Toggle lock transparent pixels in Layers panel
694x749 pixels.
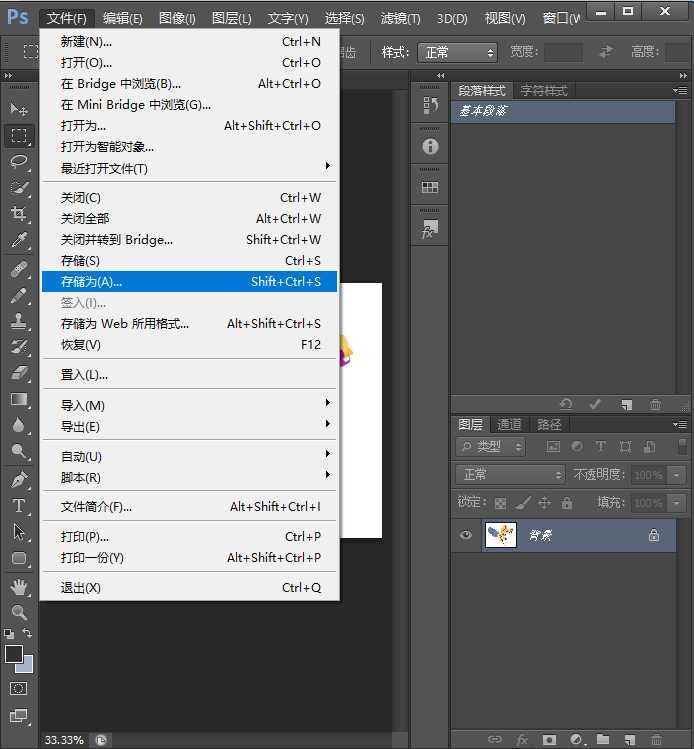coord(500,503)
